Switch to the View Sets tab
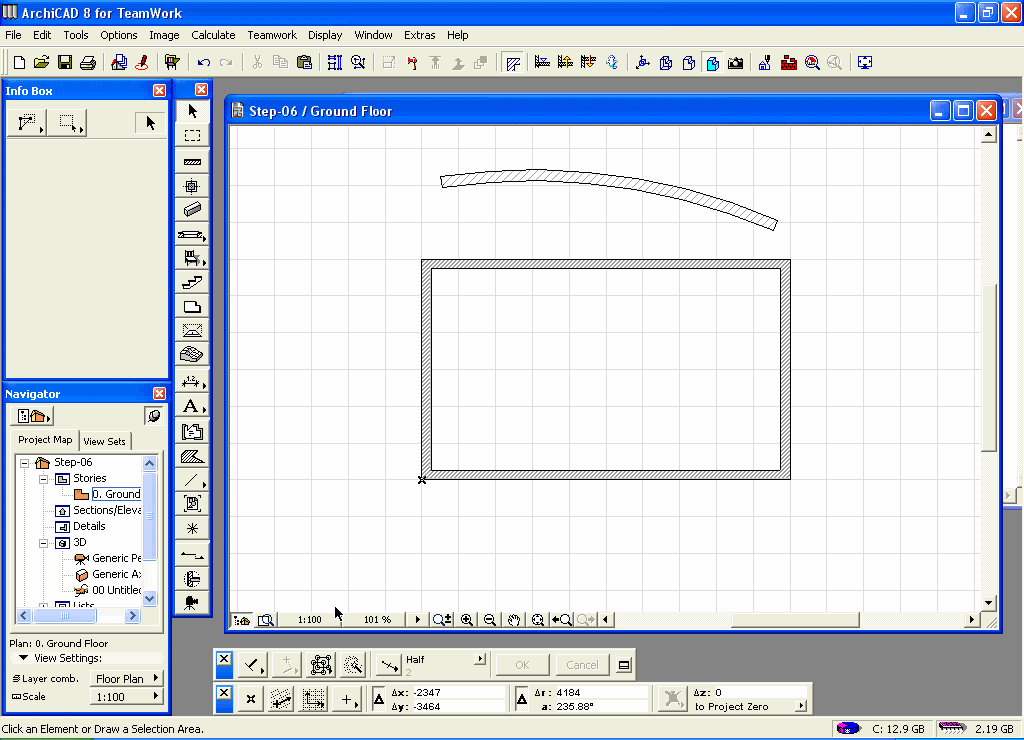 point(105,441)
